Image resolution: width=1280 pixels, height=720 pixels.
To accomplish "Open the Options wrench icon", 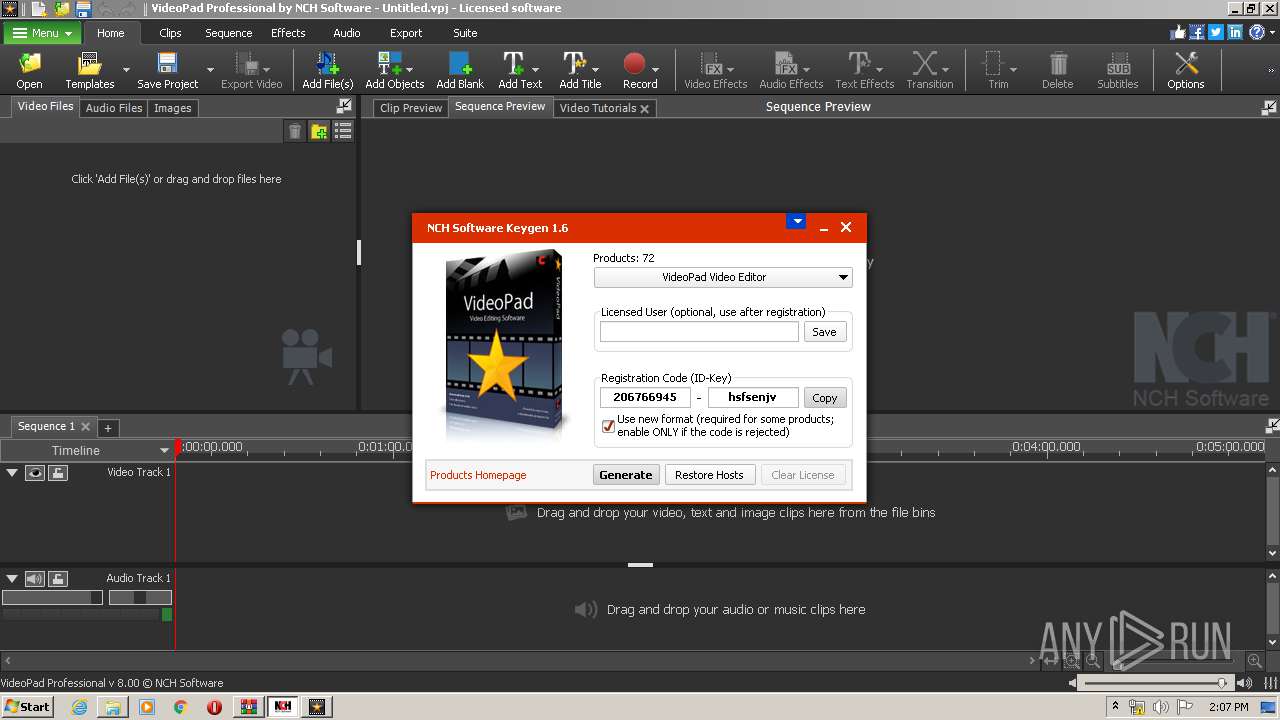I will pos(1185,70).
